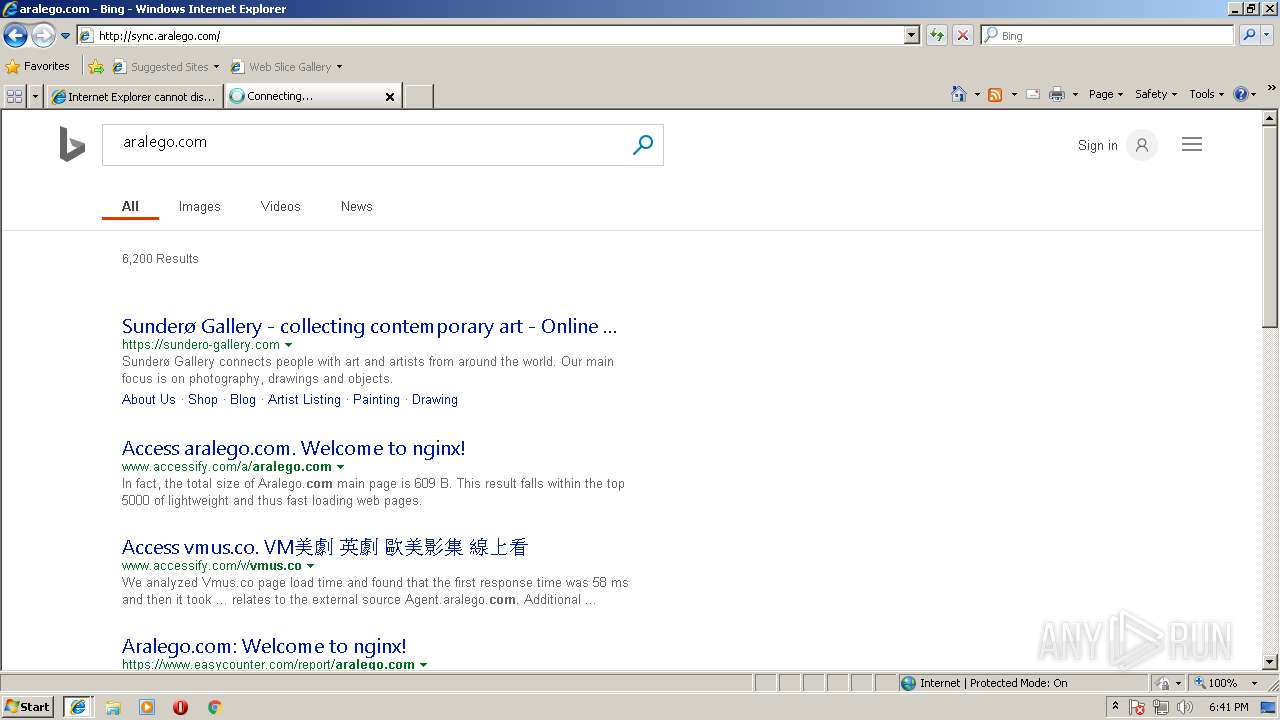Open the Safety menu
The height and width of the screenshot is (720, 1280).
click(x=1156, y=94)
